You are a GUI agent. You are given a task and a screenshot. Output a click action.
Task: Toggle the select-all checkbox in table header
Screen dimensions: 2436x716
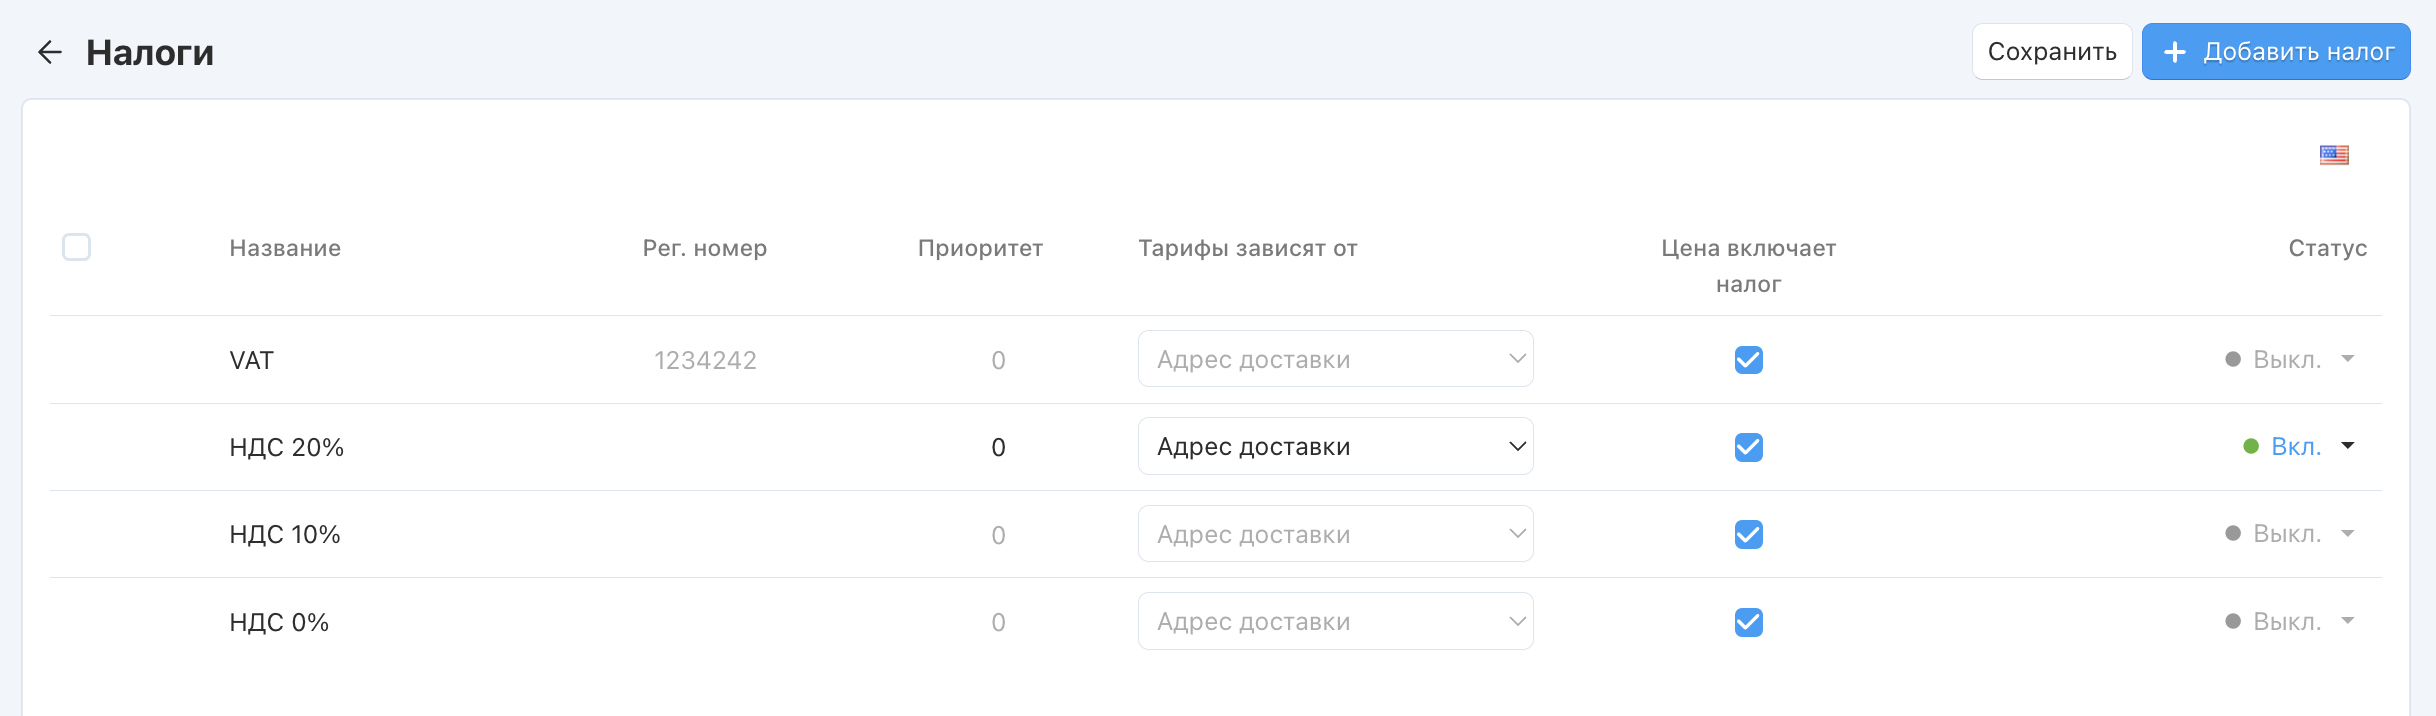tap(77, 247)
